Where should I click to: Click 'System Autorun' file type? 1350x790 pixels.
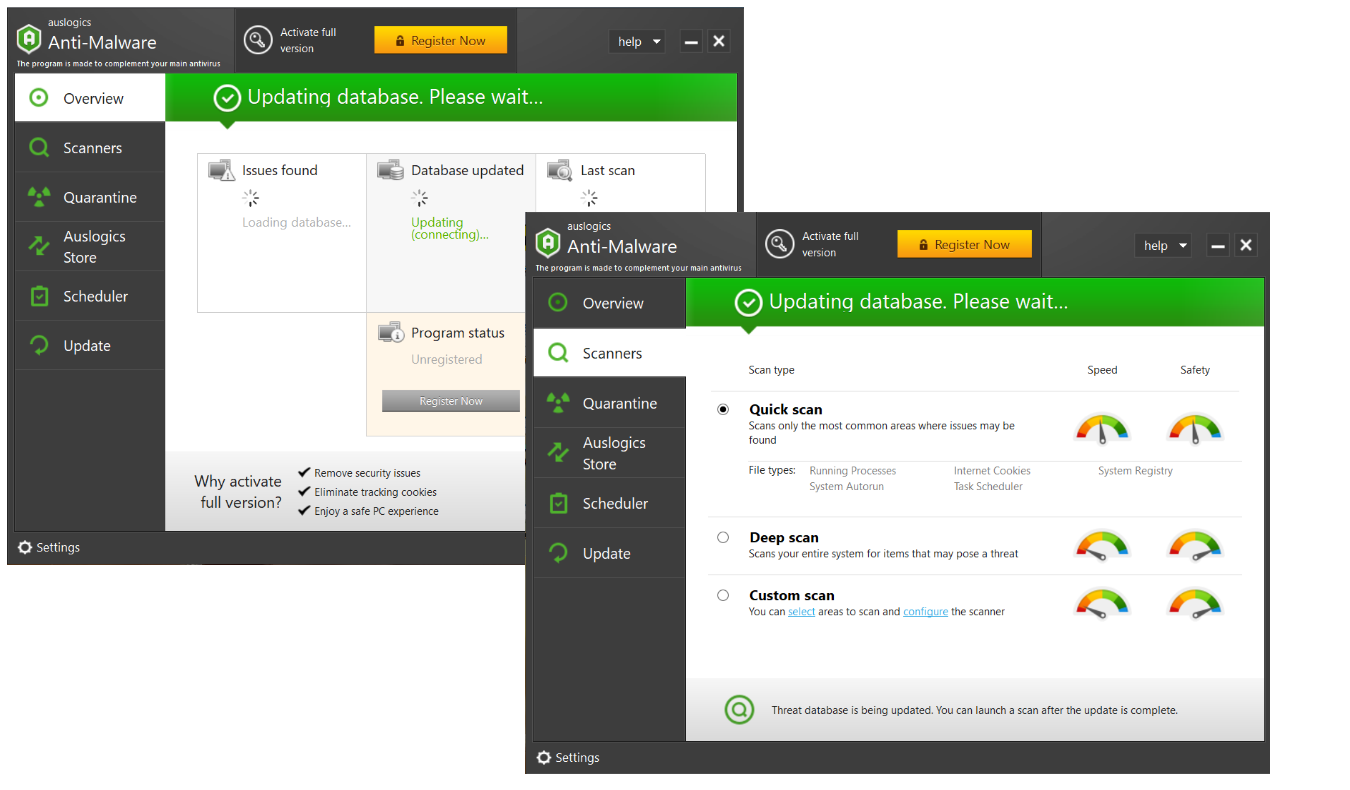(x=846, y=487)
